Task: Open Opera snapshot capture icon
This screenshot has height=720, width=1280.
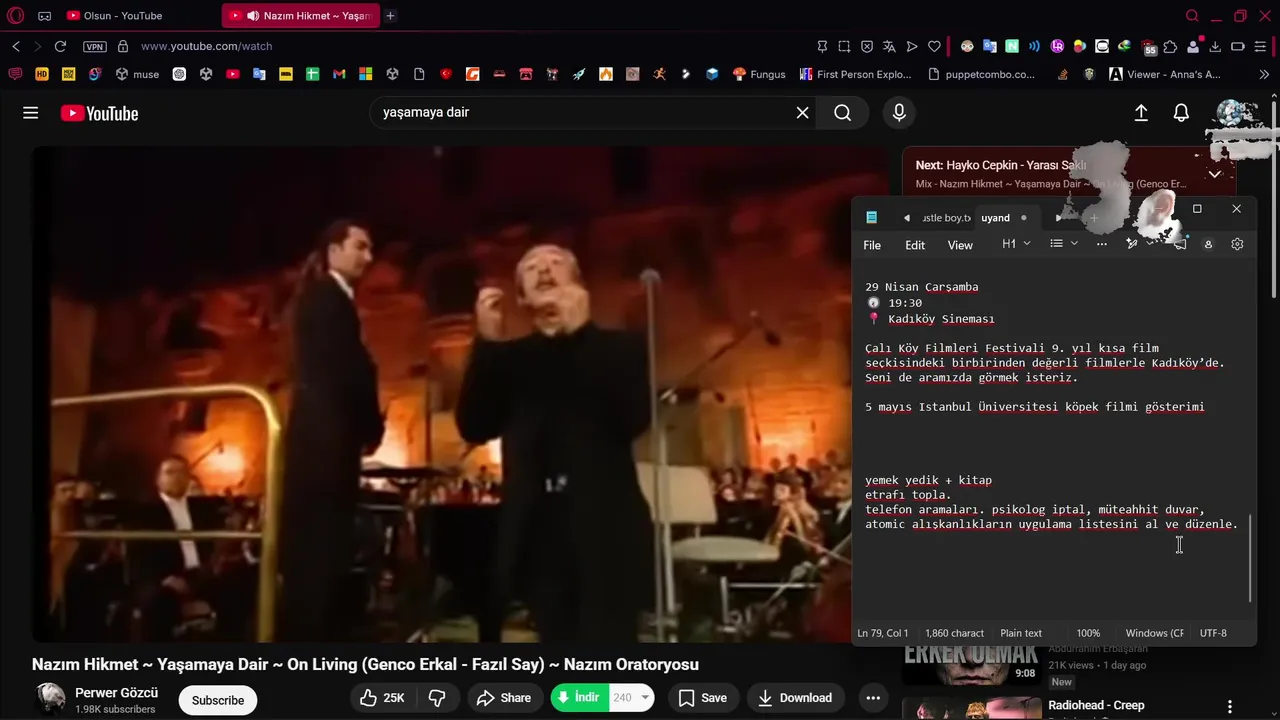Action: coord(844,46)
